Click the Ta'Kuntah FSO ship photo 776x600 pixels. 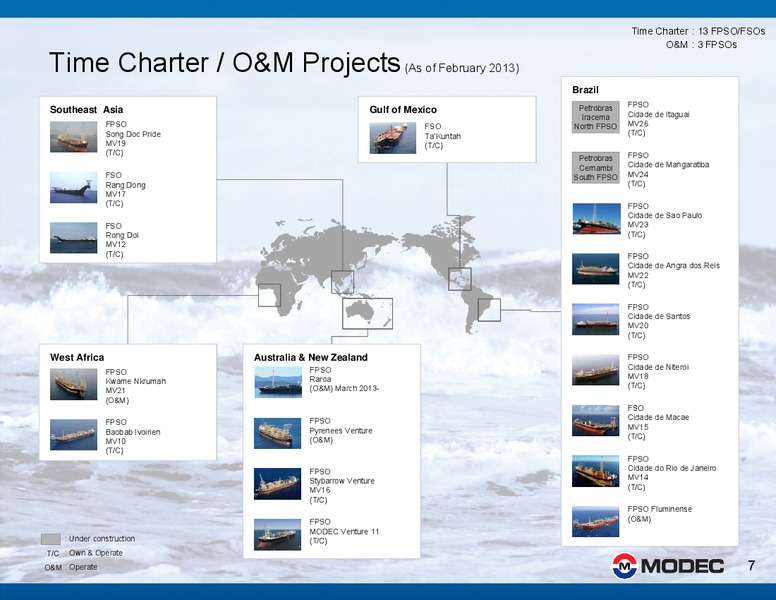pos(392,138)
